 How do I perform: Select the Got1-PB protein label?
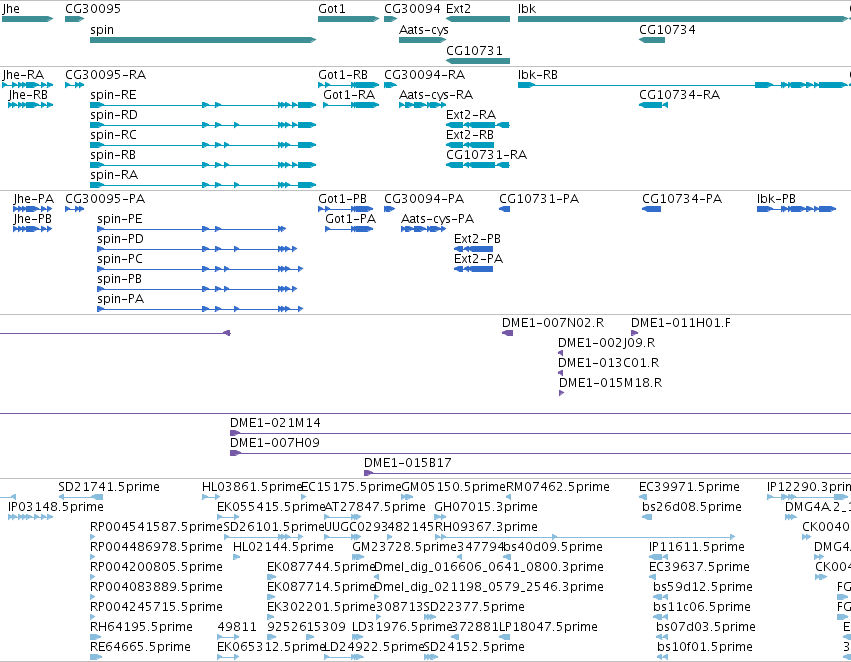pyautogui.click(x=342, y=199)
